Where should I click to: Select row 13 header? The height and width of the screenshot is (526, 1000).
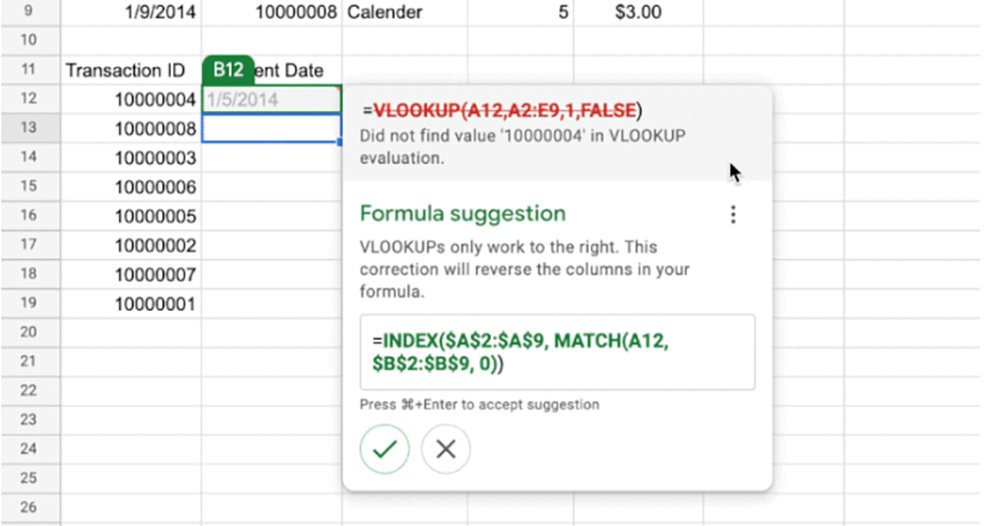(x=30, y=128)
